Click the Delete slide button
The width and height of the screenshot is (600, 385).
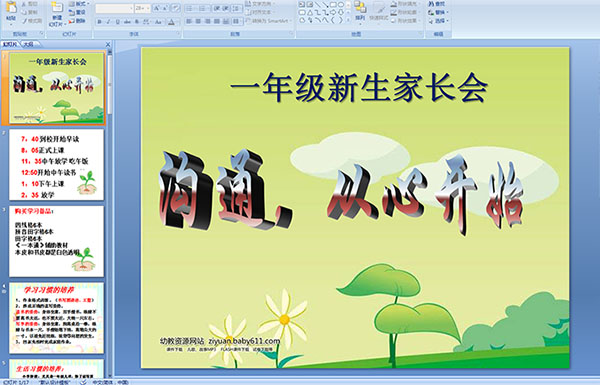tap(77, 21)
